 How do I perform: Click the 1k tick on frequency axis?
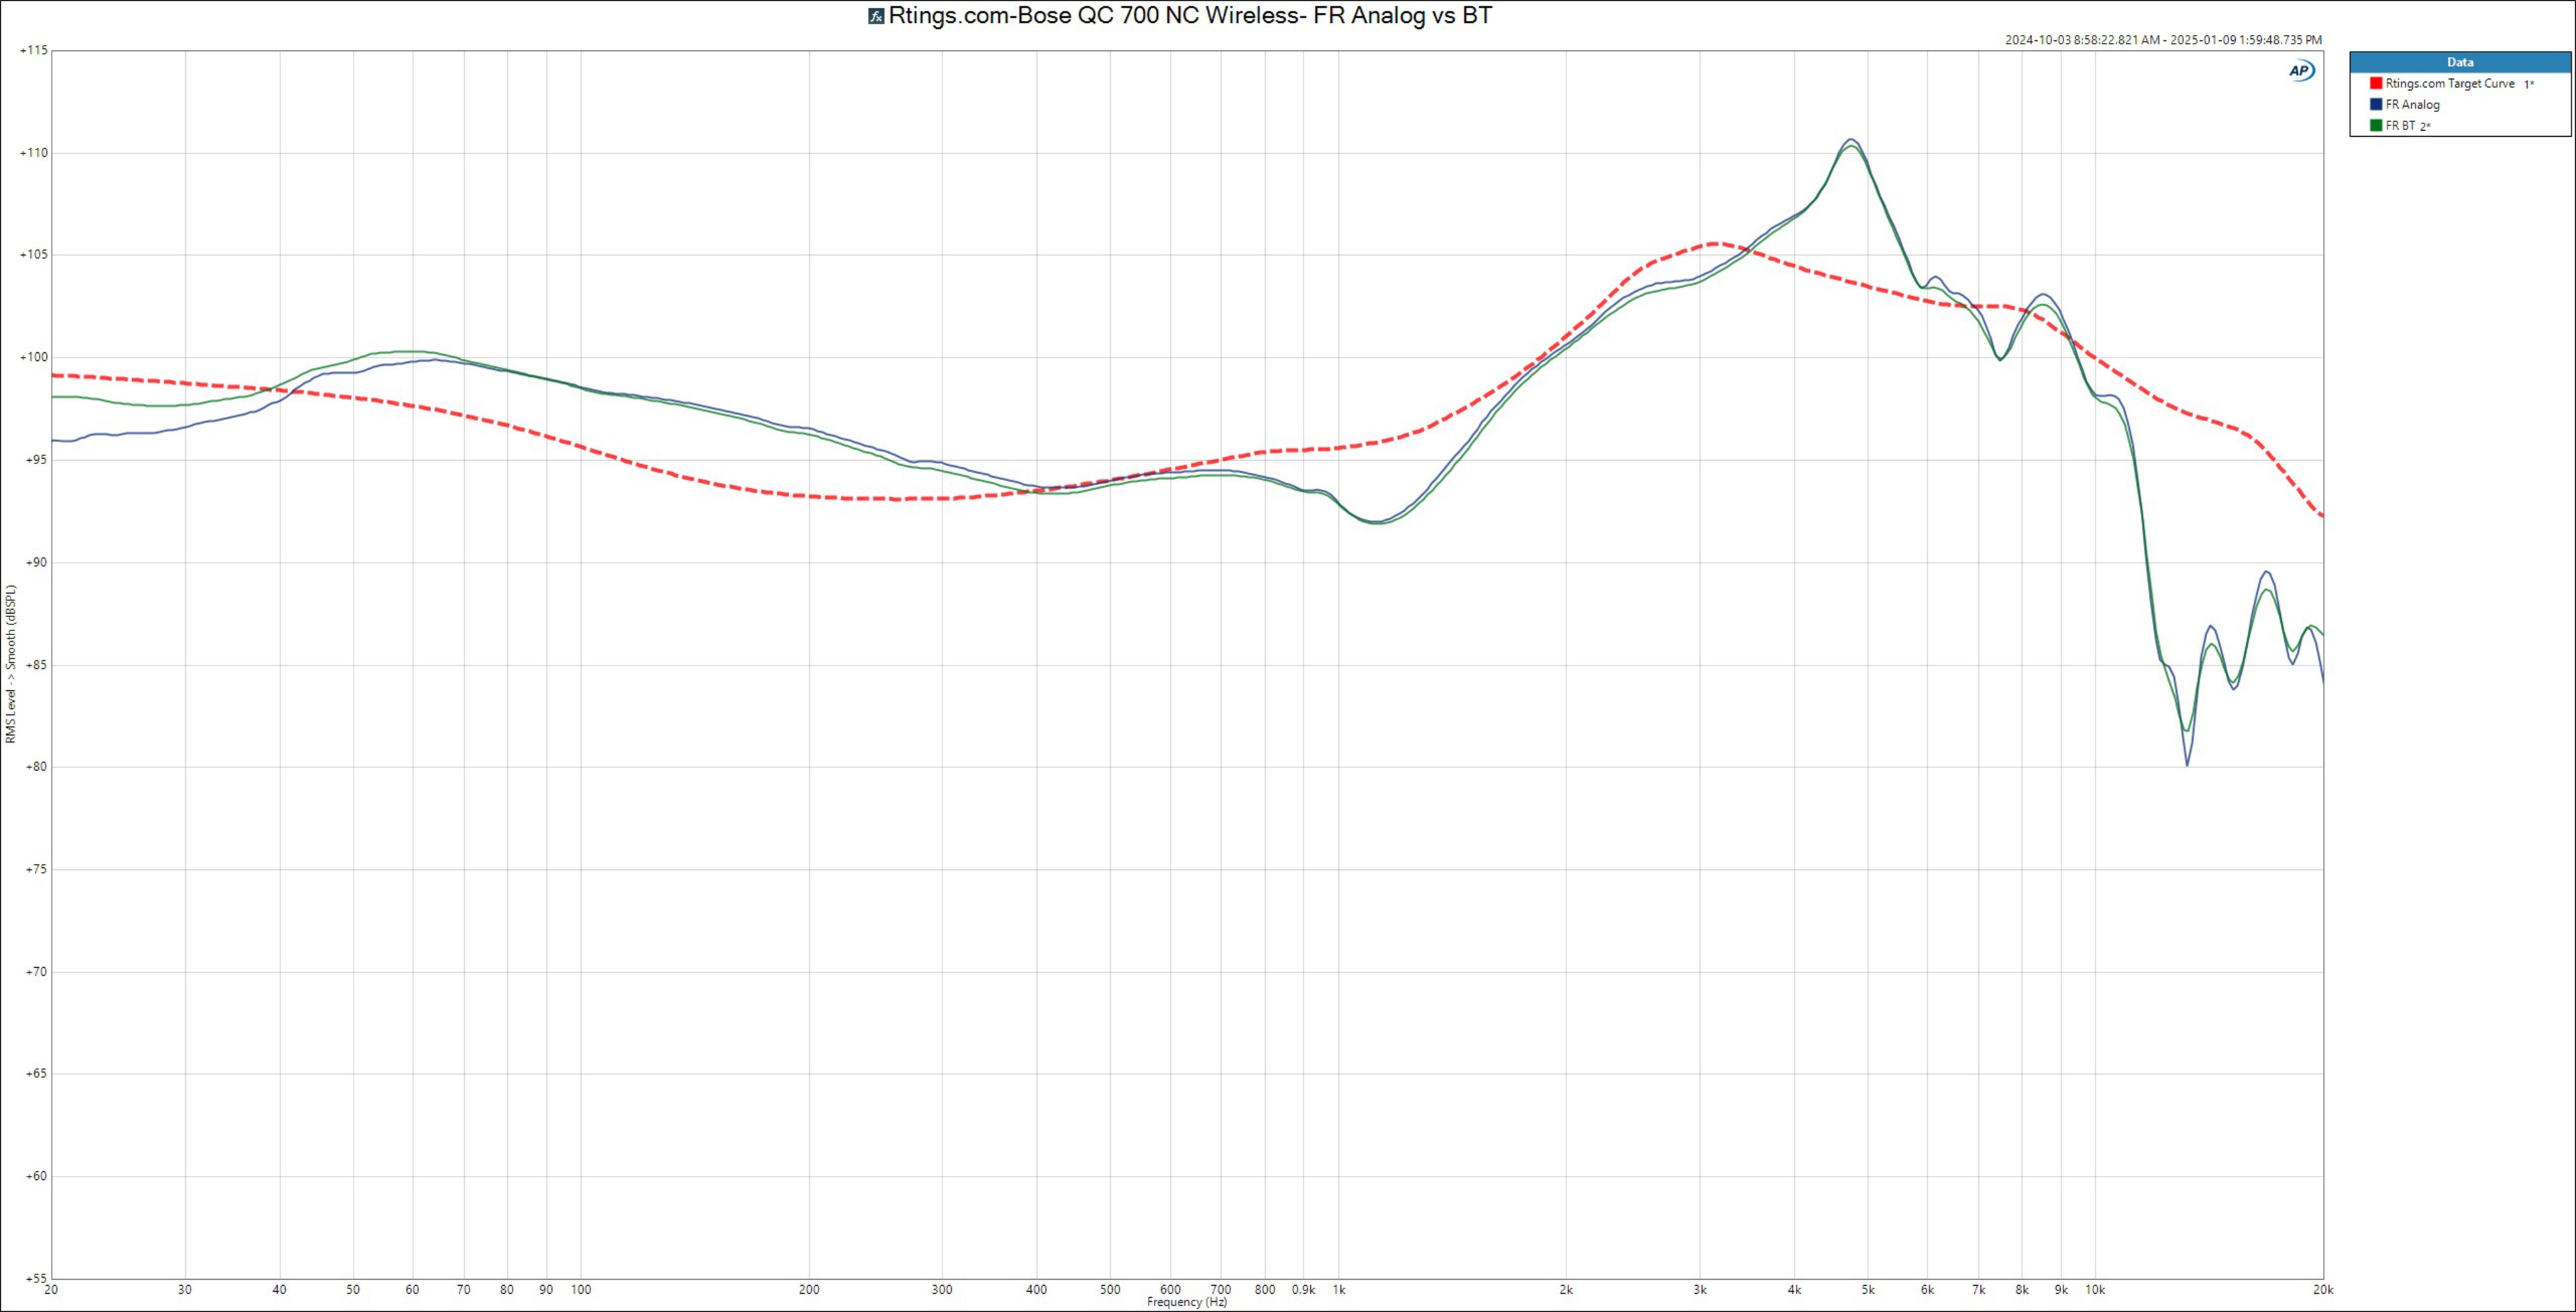[1339, 1290]
